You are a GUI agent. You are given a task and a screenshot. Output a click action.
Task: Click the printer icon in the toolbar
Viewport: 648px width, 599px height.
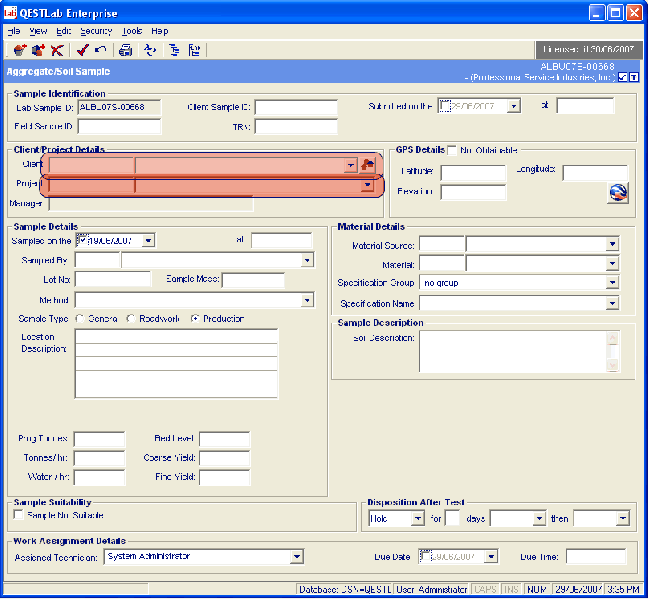(125, 50)
